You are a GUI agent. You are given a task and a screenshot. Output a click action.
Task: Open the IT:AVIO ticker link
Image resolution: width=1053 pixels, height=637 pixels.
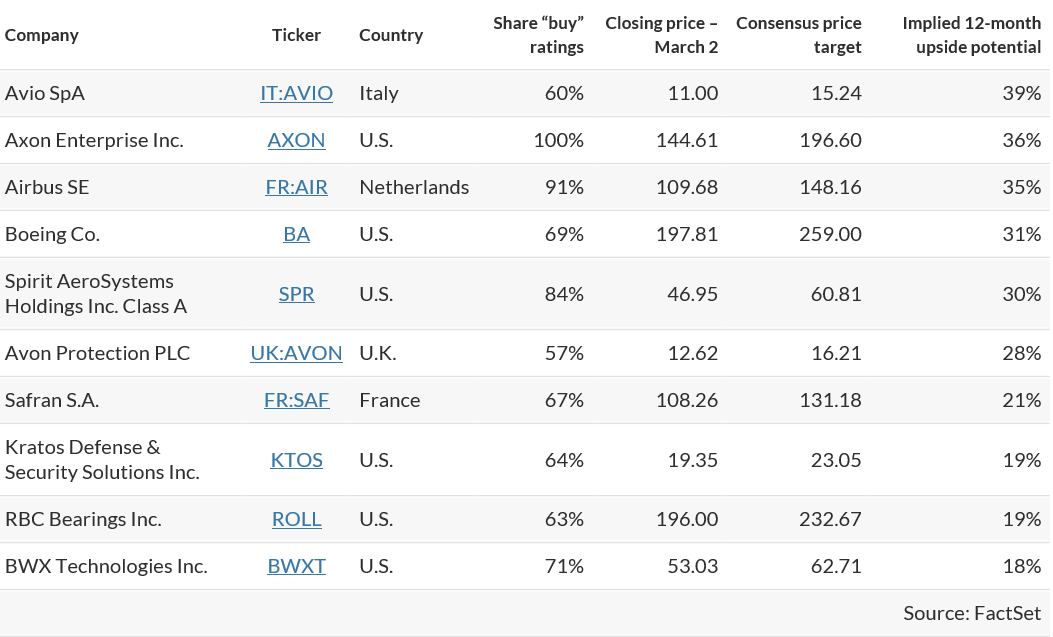point(296,93)
